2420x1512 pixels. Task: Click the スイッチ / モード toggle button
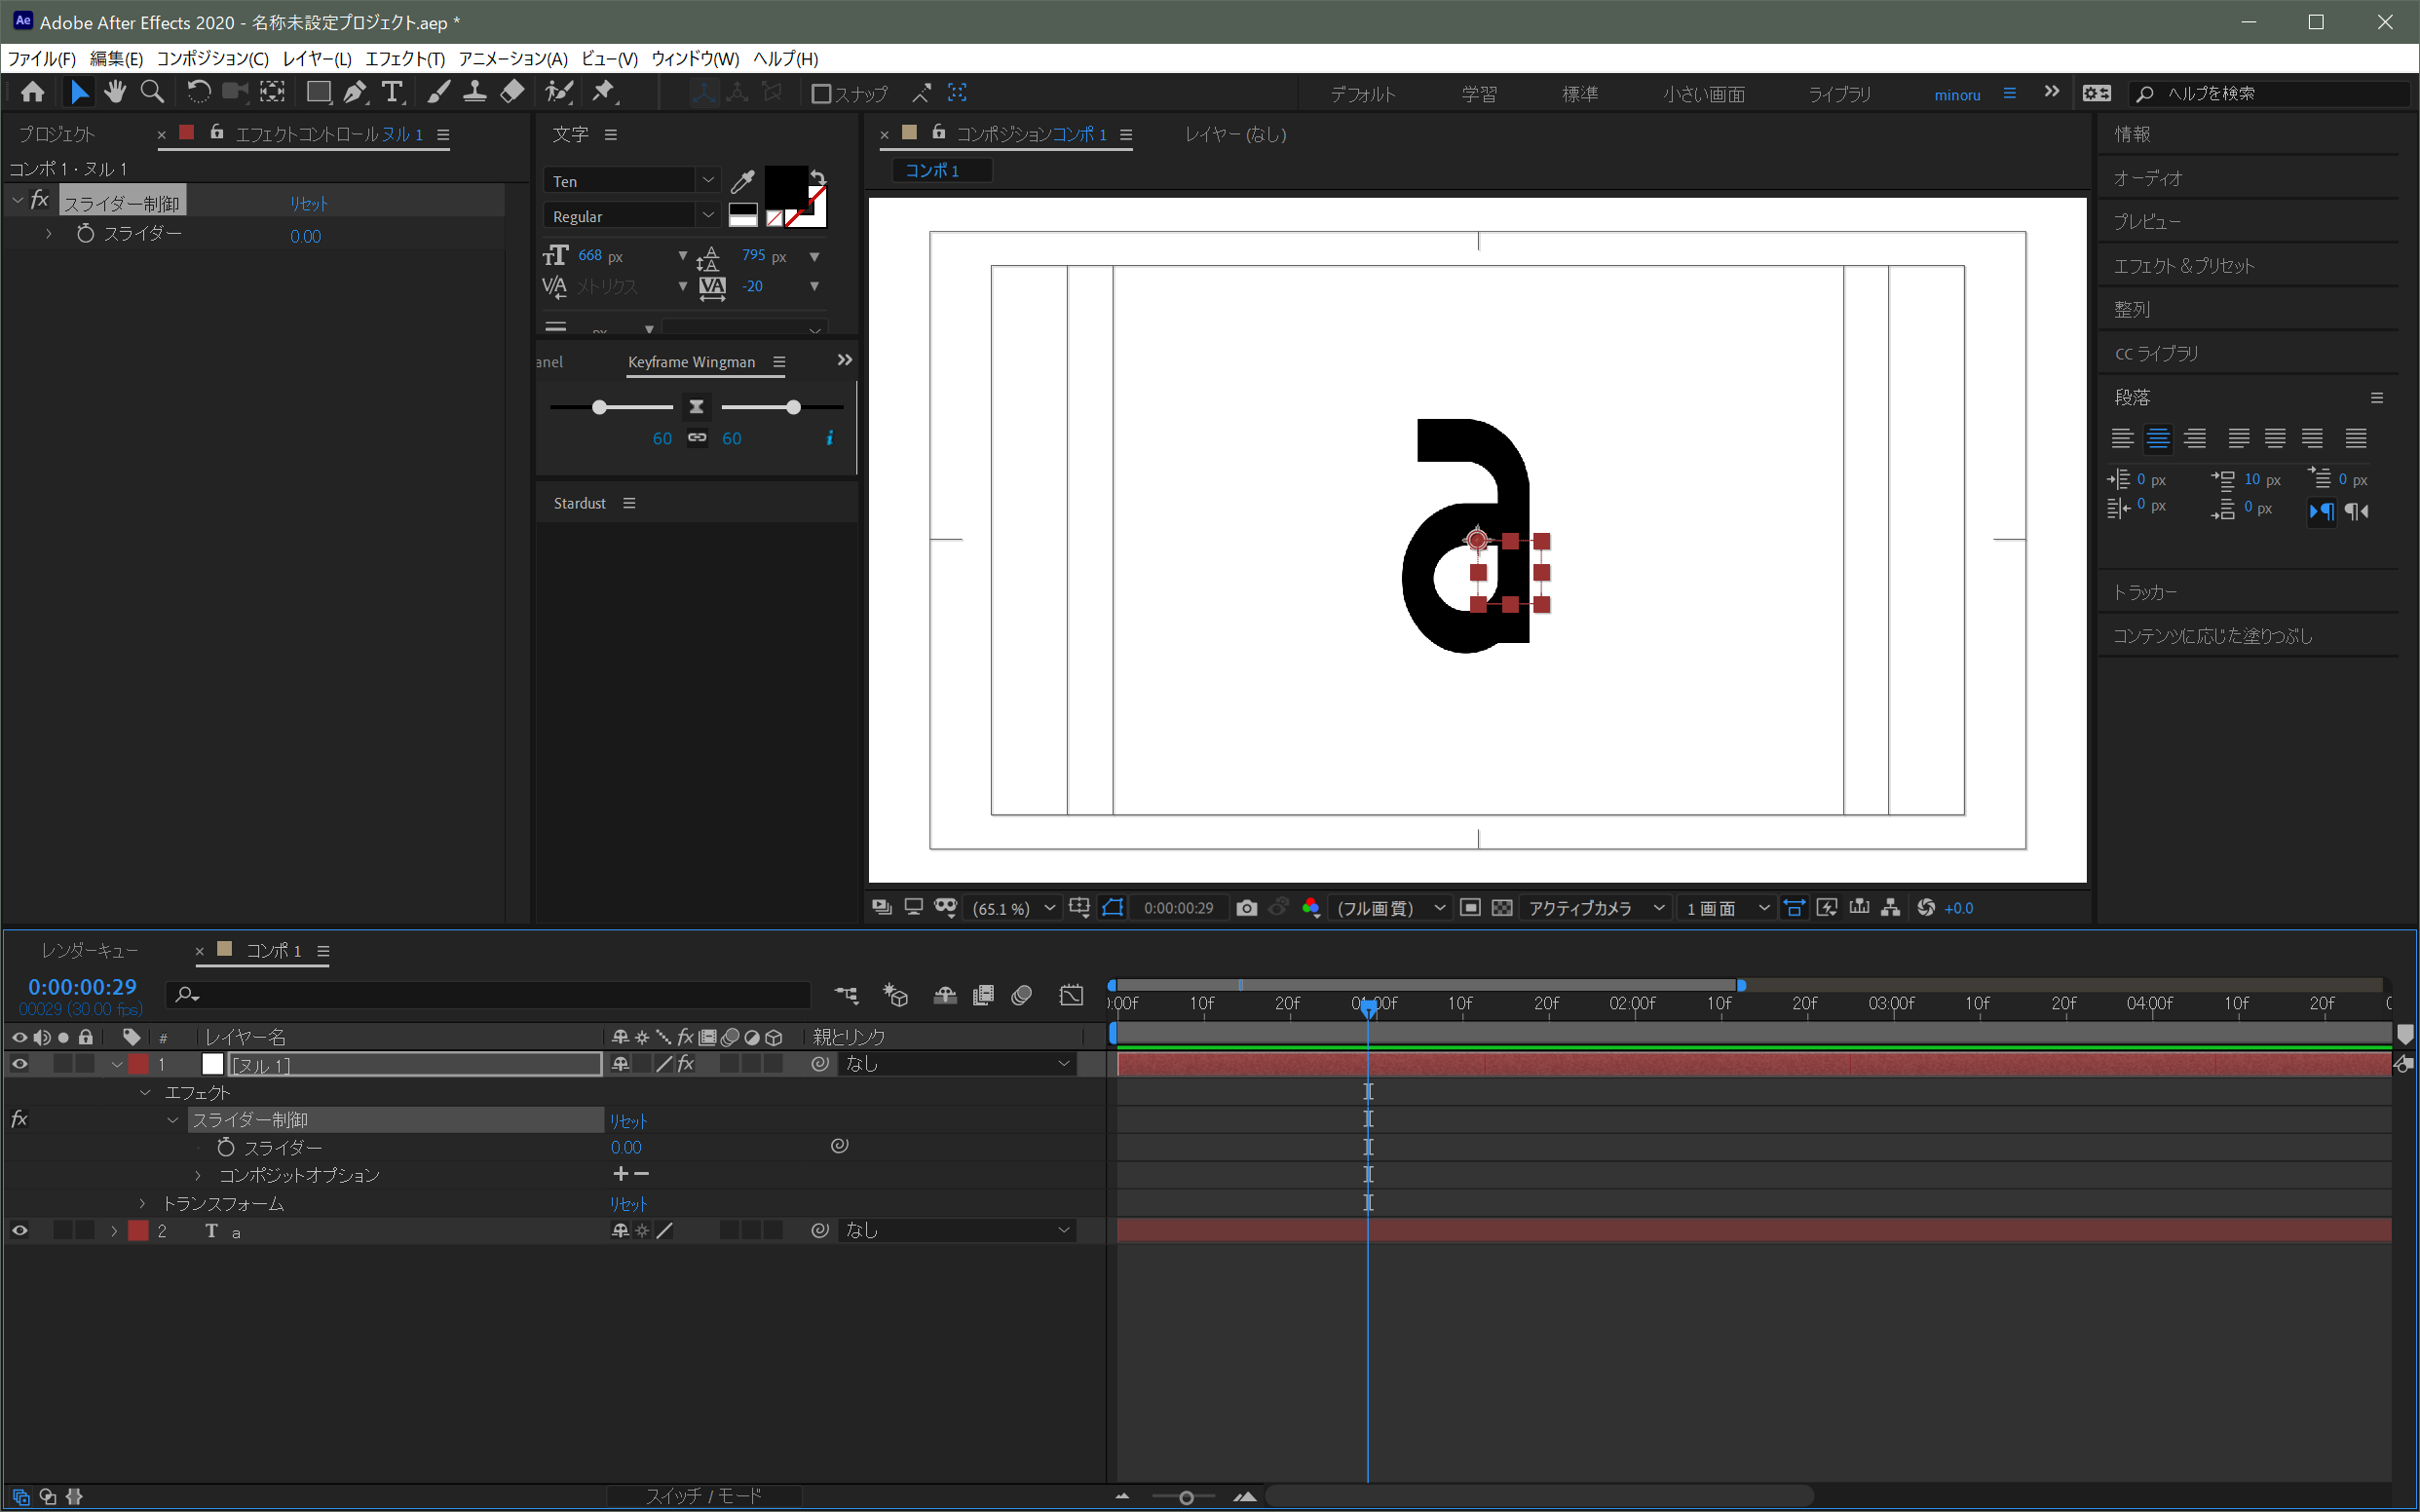pyautogui.click(x=704, y=1496)
